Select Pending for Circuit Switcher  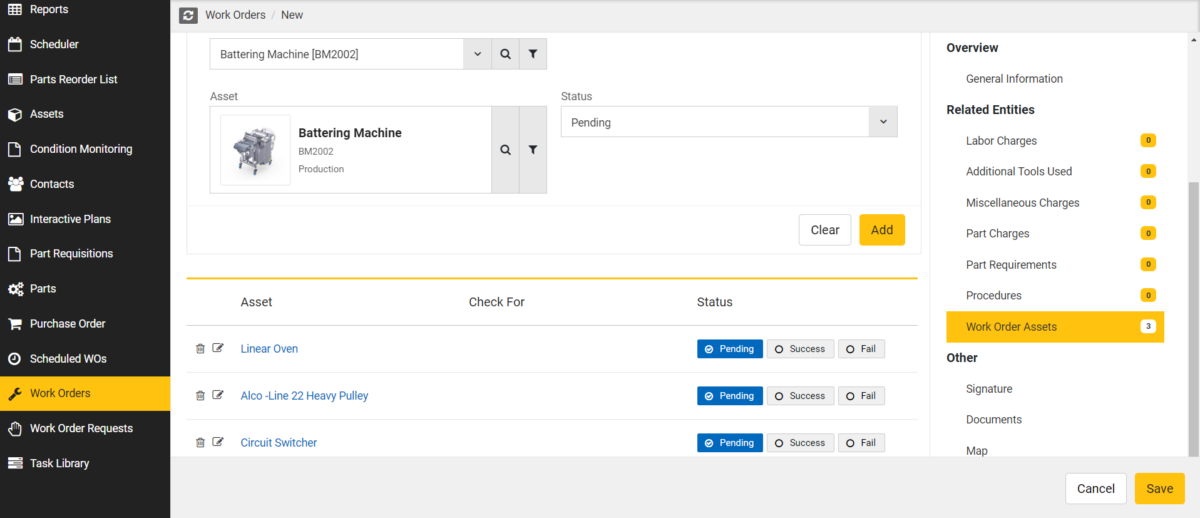tap(730, 443)
